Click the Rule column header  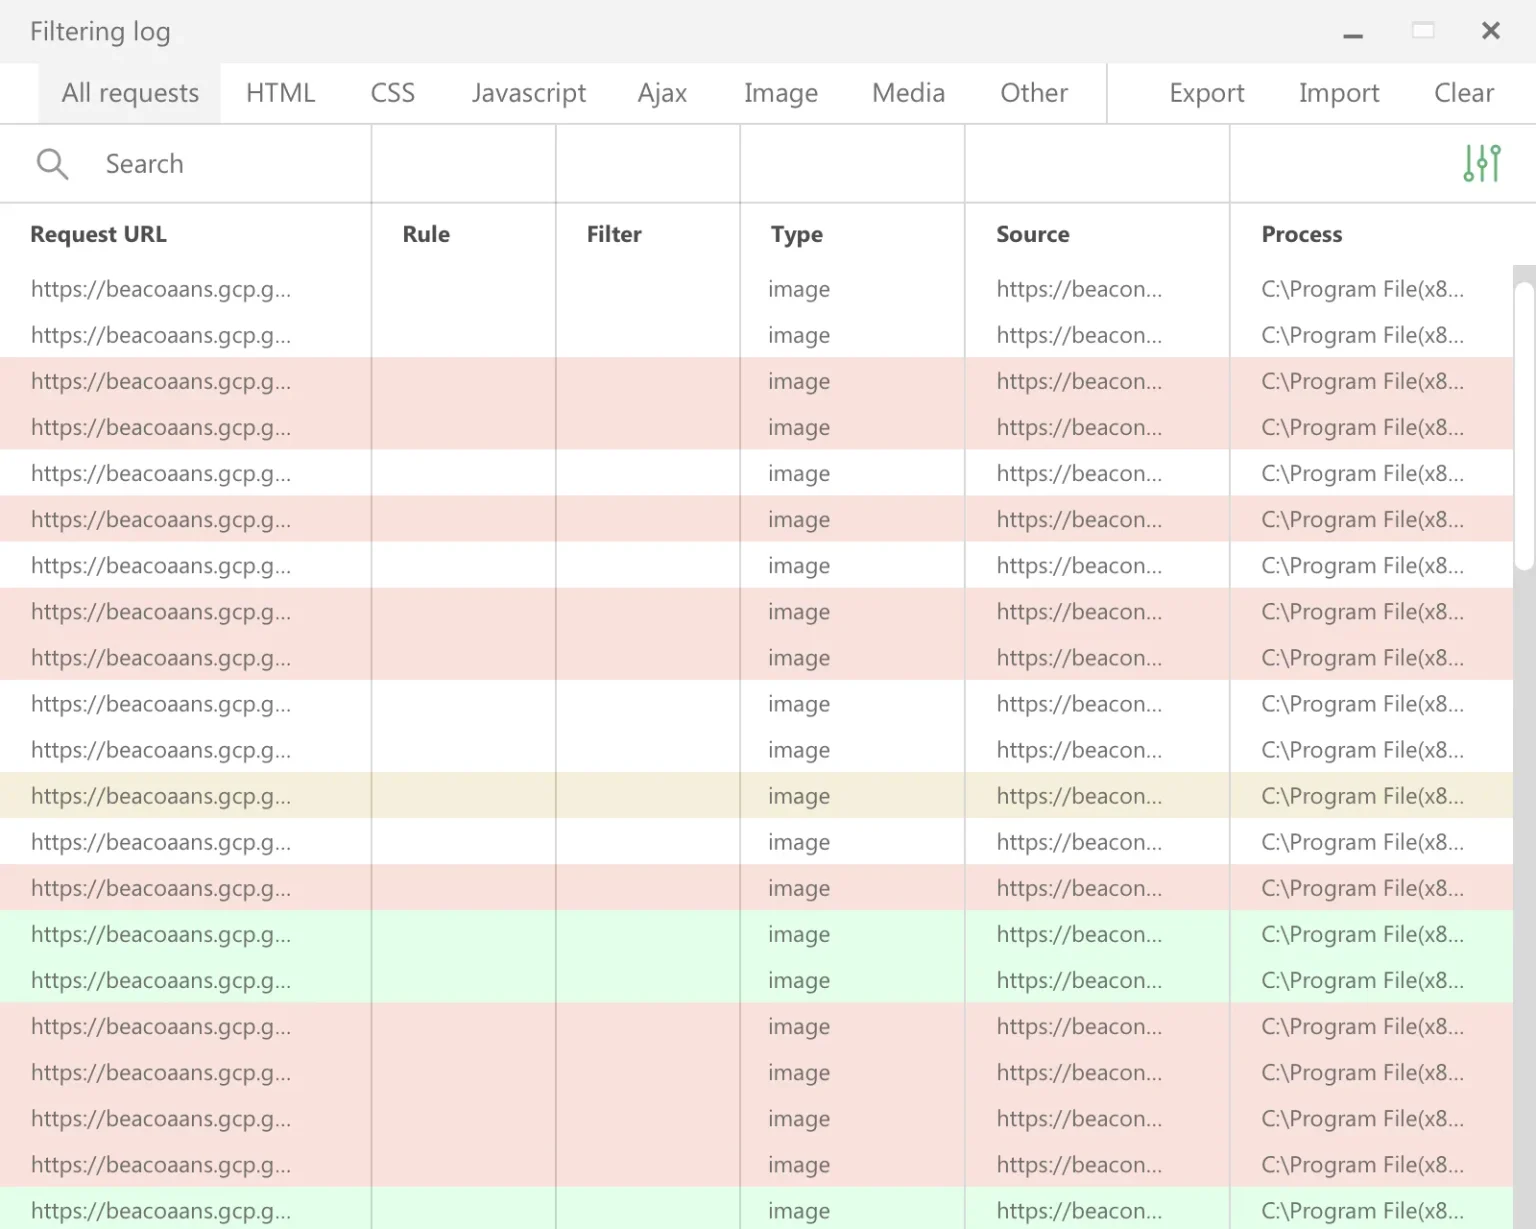coord(426,234)
